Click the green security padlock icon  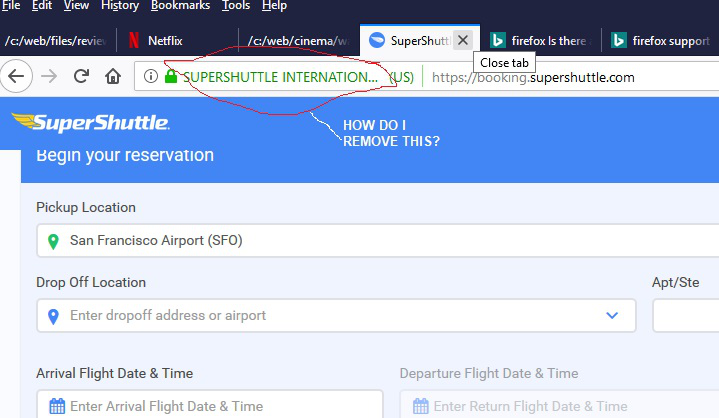[171, 77]
